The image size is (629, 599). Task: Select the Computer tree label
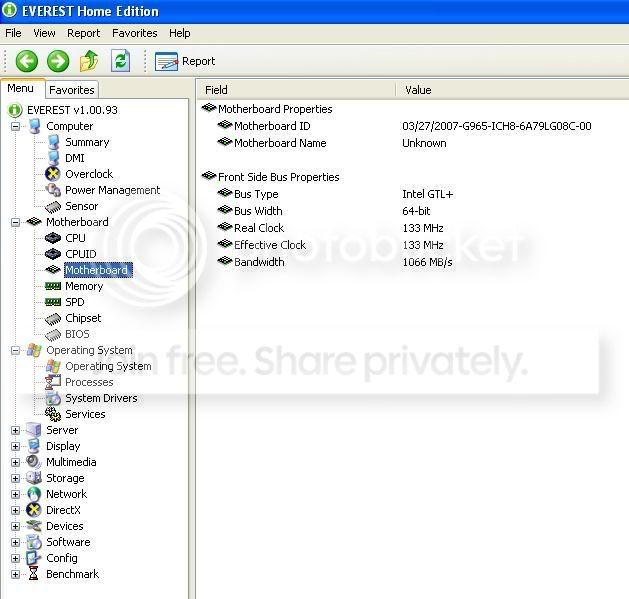point(69,126)
